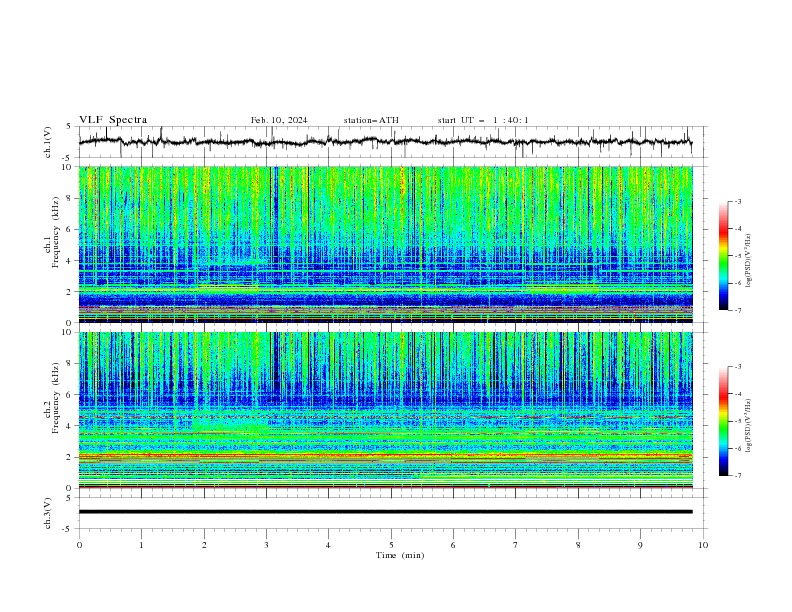Screen dimensions: 792x612
Task: Click time axis tick label "1"
Action: tap(141, 545)
